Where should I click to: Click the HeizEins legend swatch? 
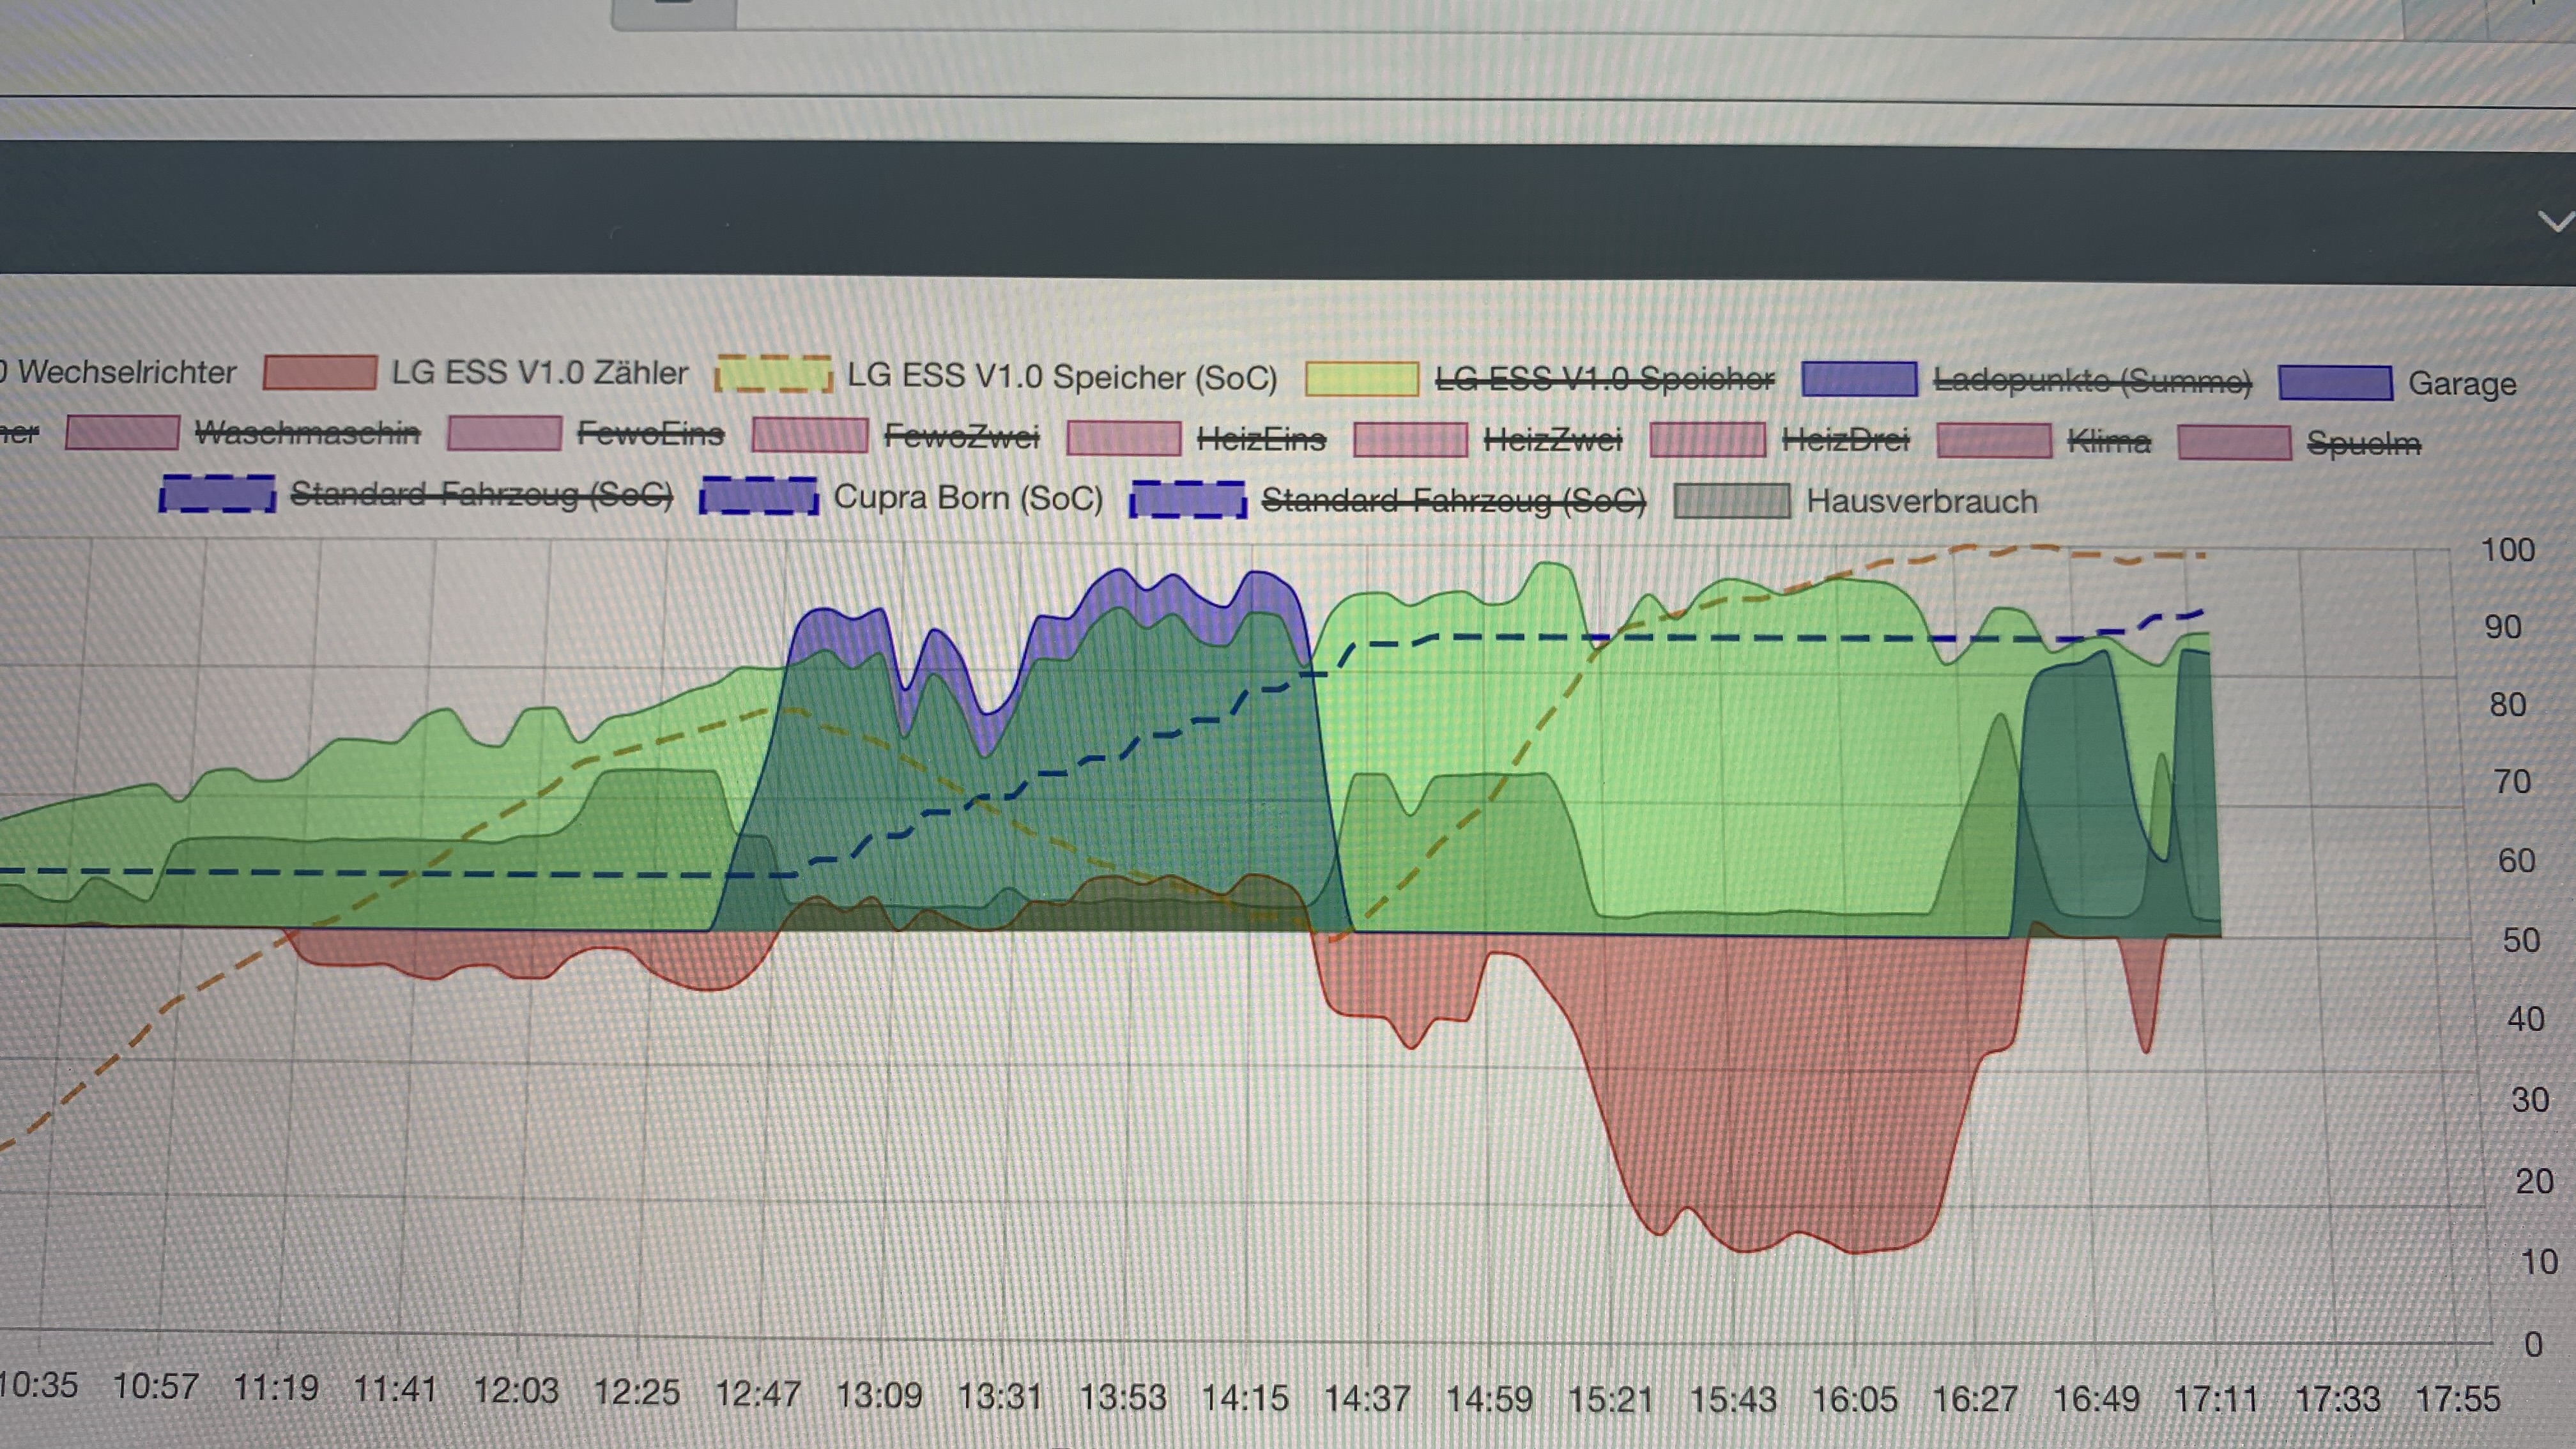(1124, 438)
